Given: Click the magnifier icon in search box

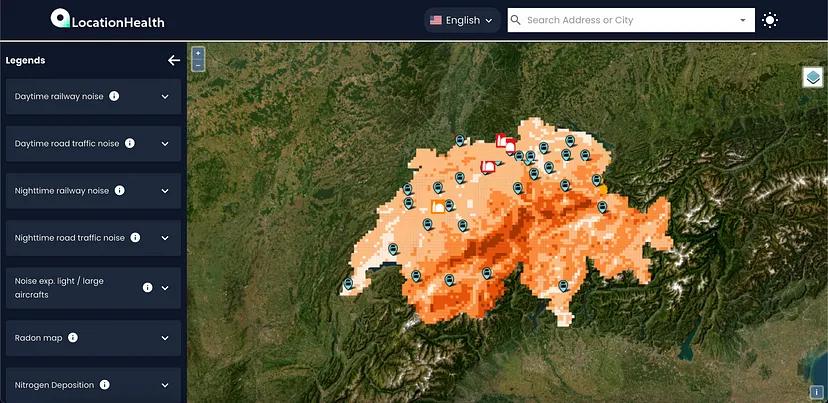Looking at the screenshot, I should (x=516, y=20).
